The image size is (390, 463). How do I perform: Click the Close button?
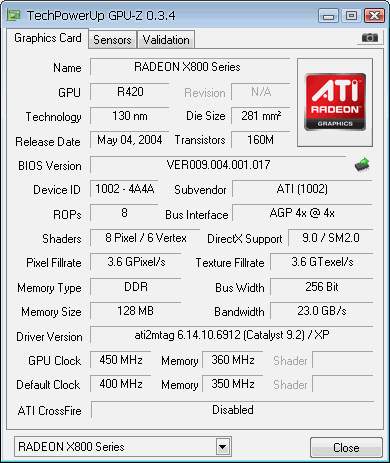pos(346,448)
